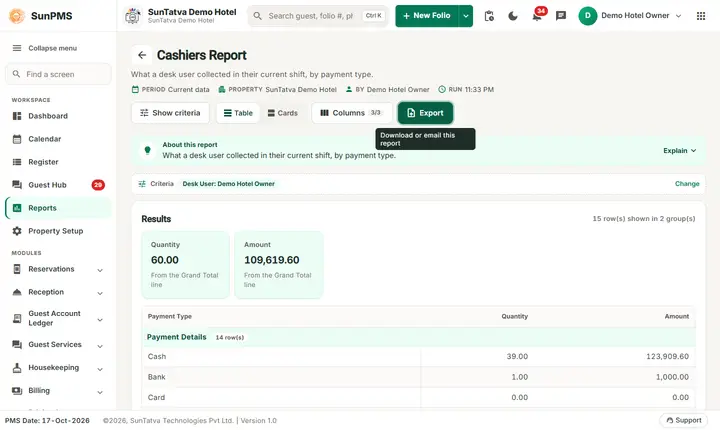Go back using the arrow beside Cashiers Report

tap(142, 55)
